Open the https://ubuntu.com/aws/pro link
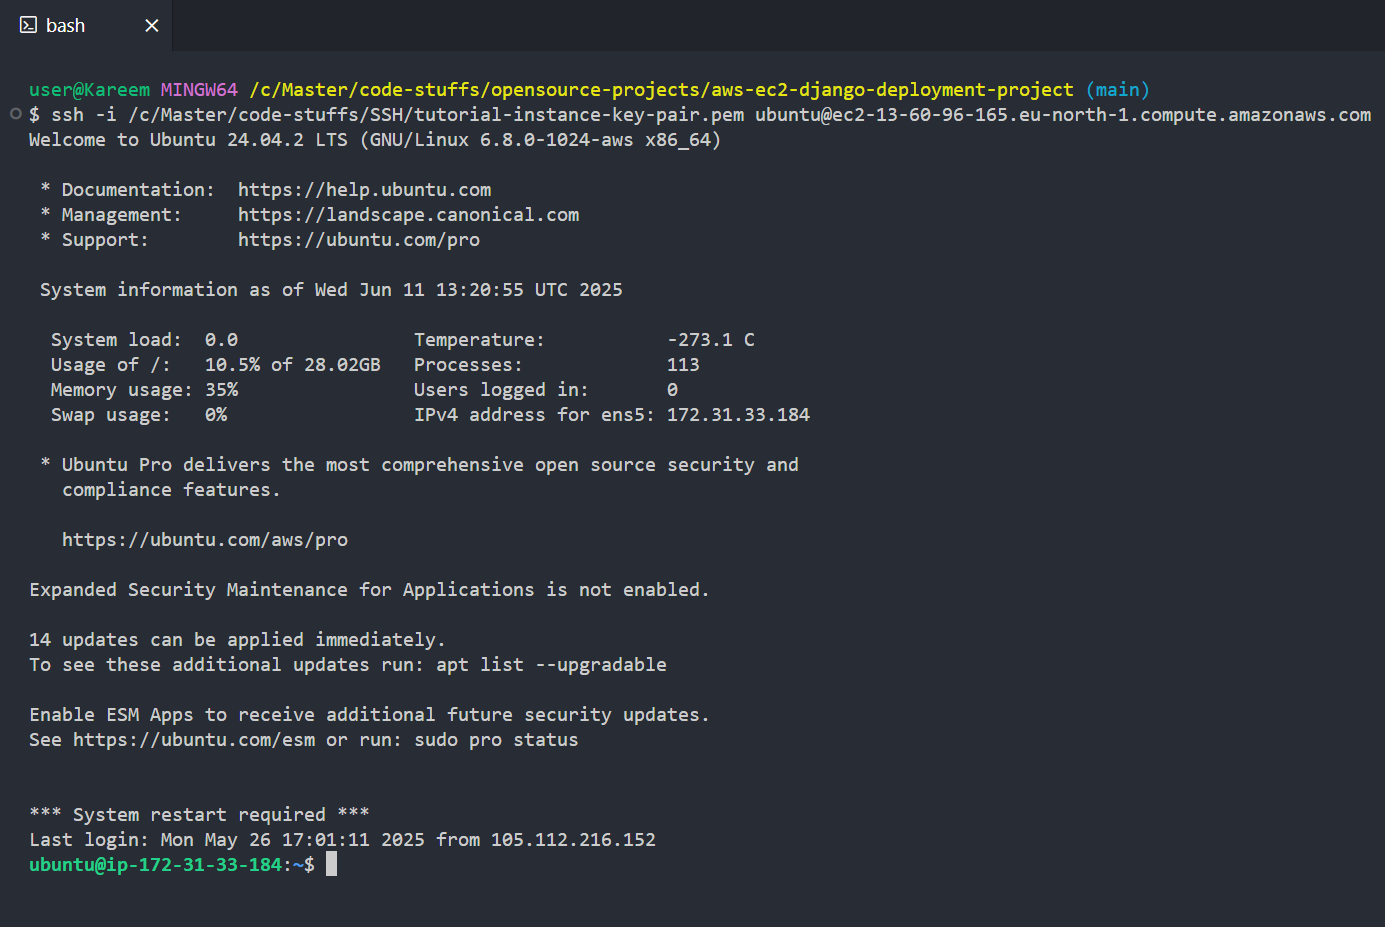Image resolution: width=1385 pixels, height=927 pixels. [x=205, y=540]
